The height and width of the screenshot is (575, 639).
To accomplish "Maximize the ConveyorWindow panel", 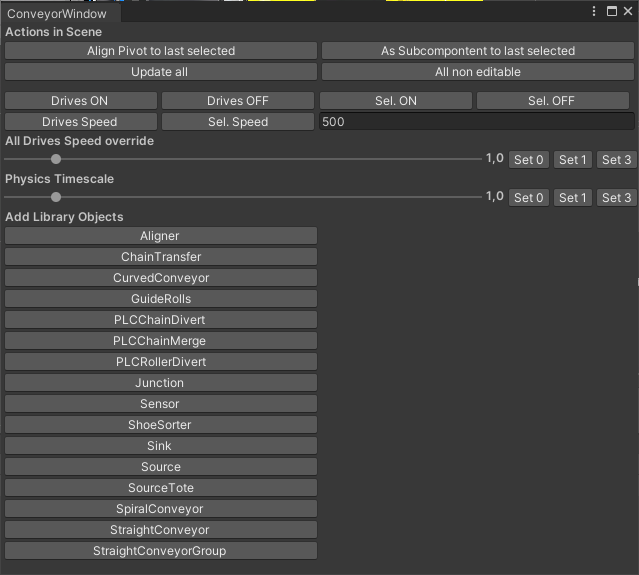I will click(x=611, y=11).
